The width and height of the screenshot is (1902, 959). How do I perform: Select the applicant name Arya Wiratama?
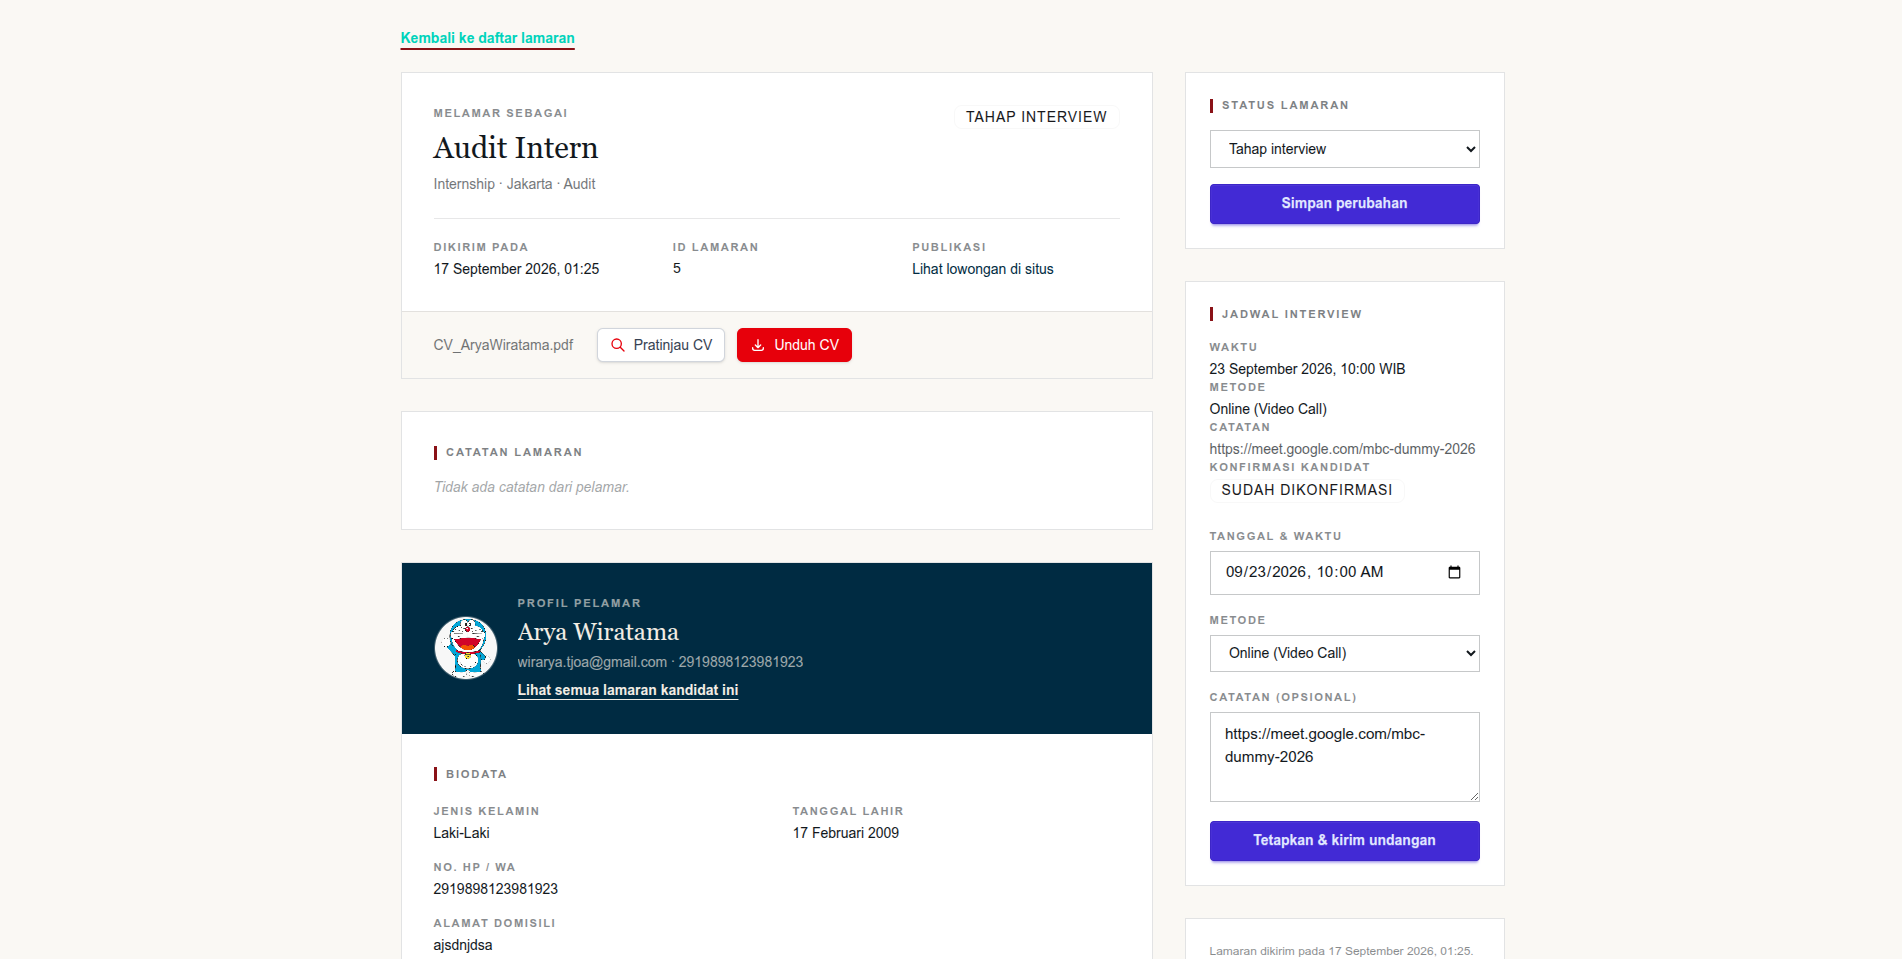pos(598,632)
